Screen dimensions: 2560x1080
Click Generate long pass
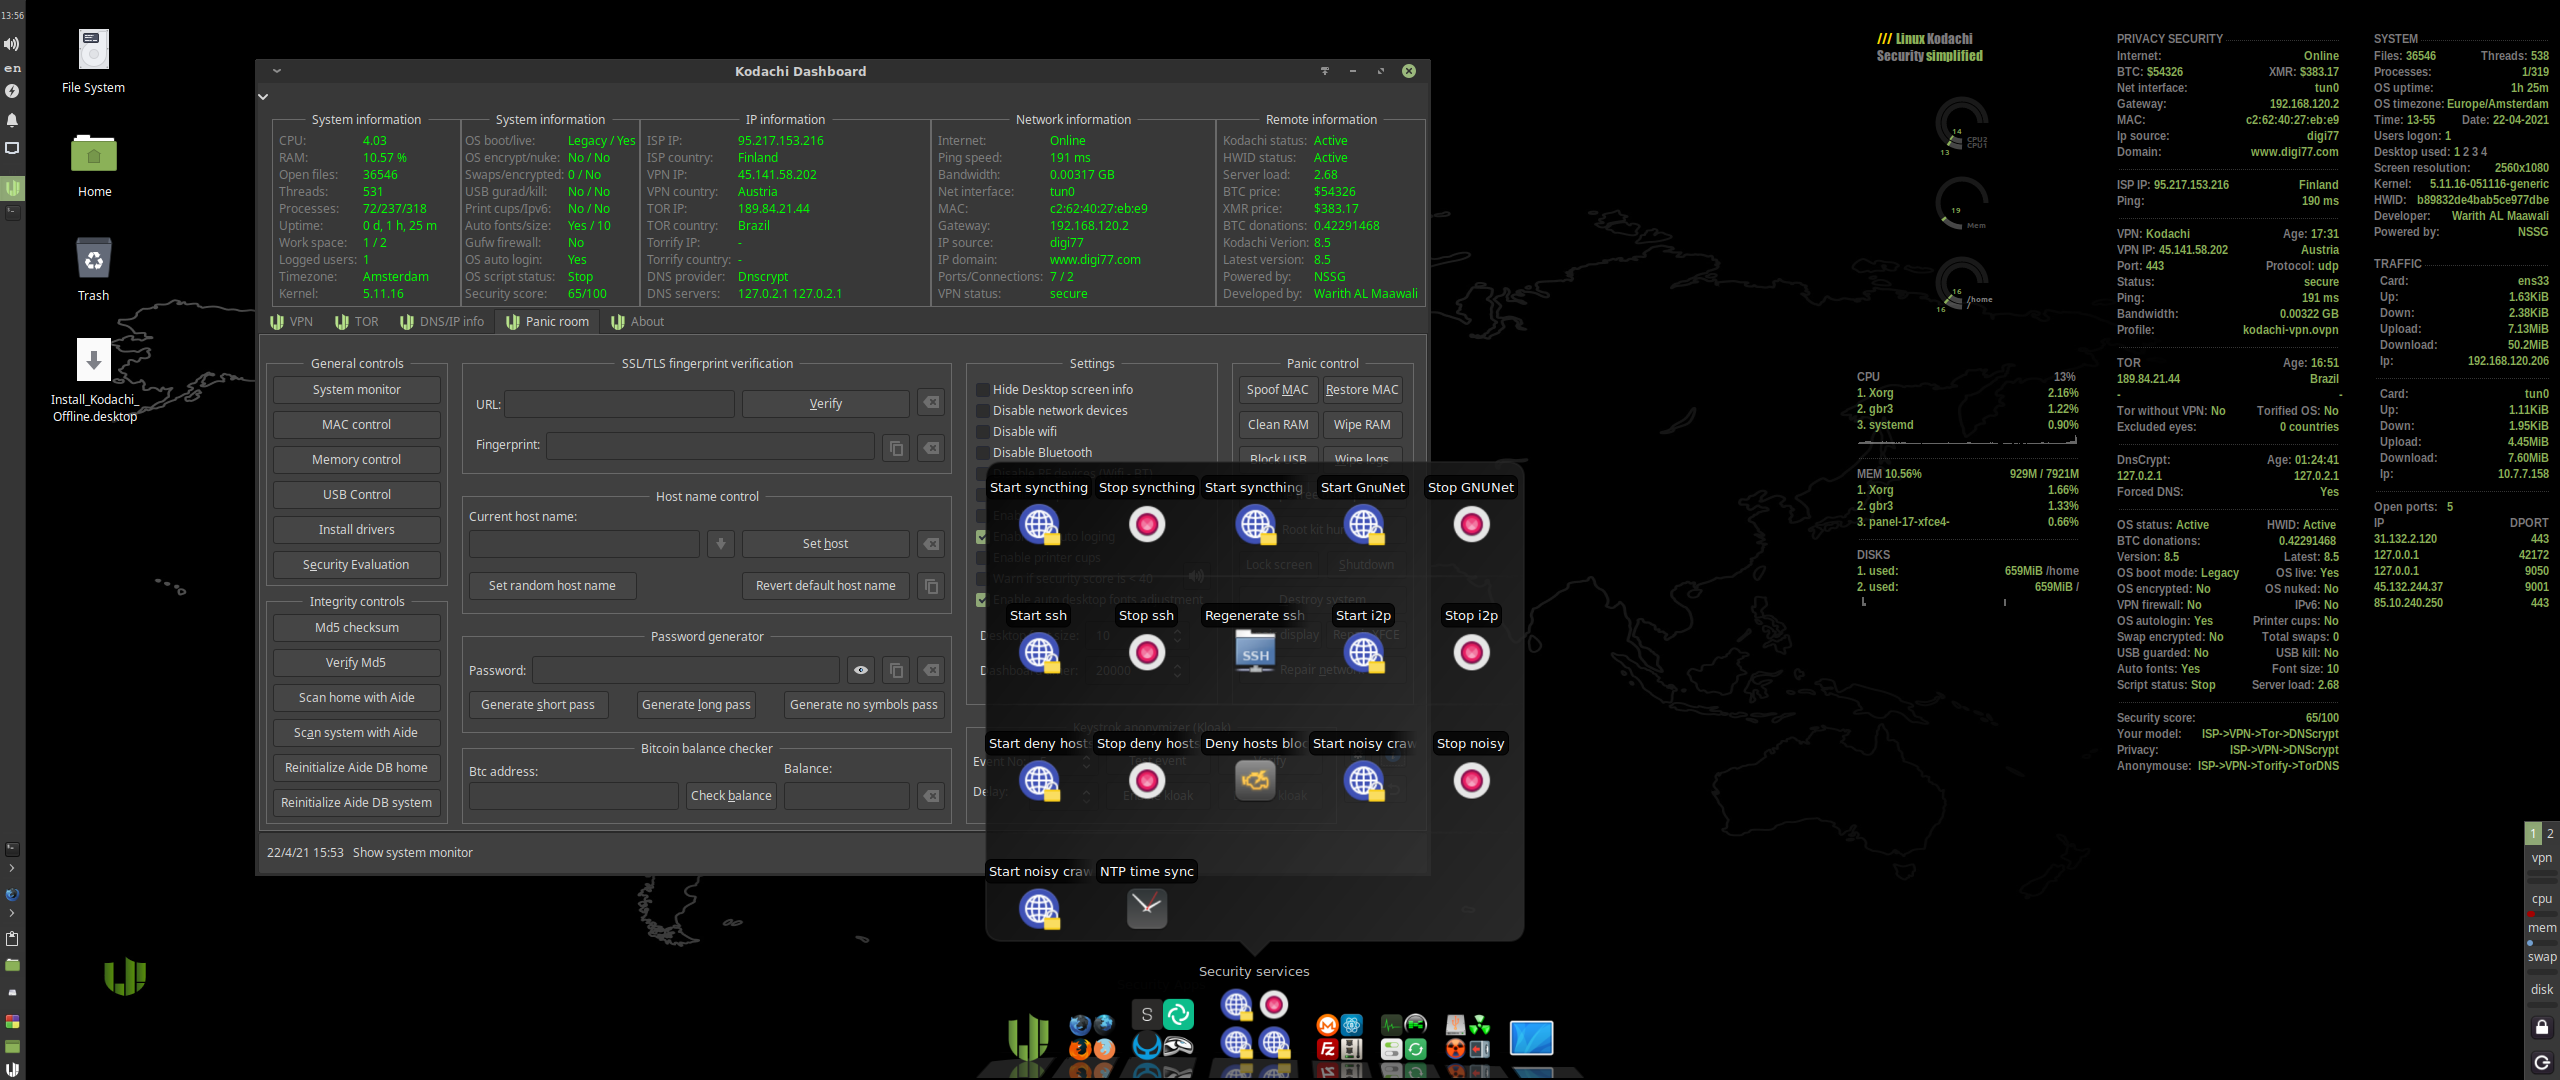coord(696,705)
